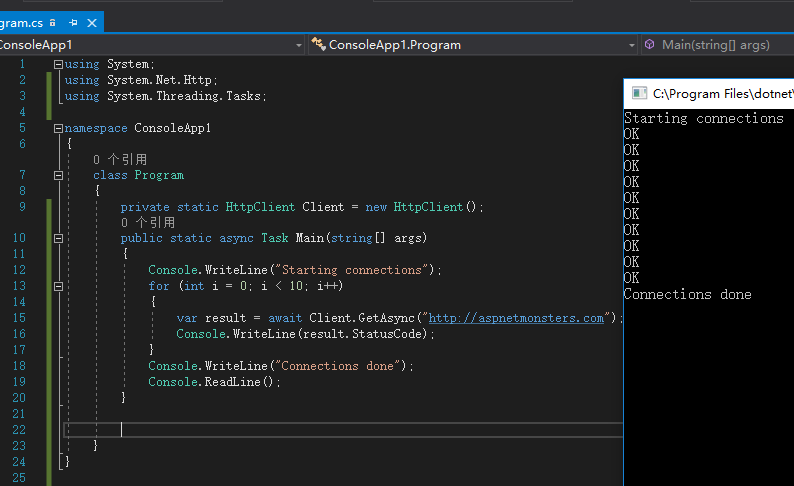Click the method cube icon beside Main(string[] args)
Image resolution: width=794 pixels, height=486 pixels.
tap(650, 45)
